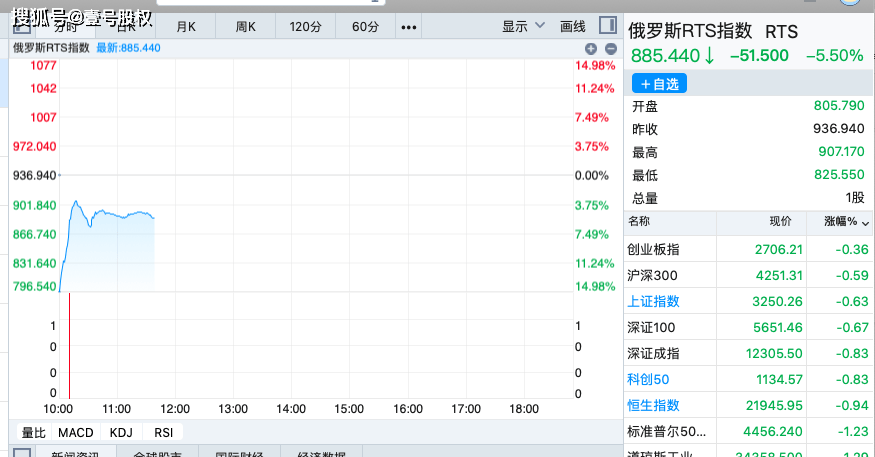
Task: Click latest price label 最新:885.440
Action: pyautogui.click(x=128, y=48)
